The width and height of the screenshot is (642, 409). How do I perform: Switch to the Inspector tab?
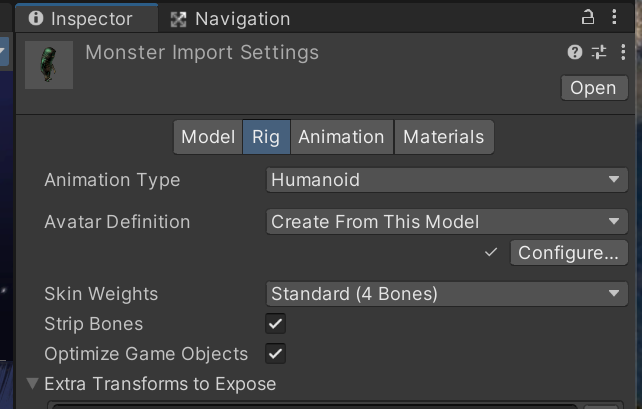[x=86, y=19]
